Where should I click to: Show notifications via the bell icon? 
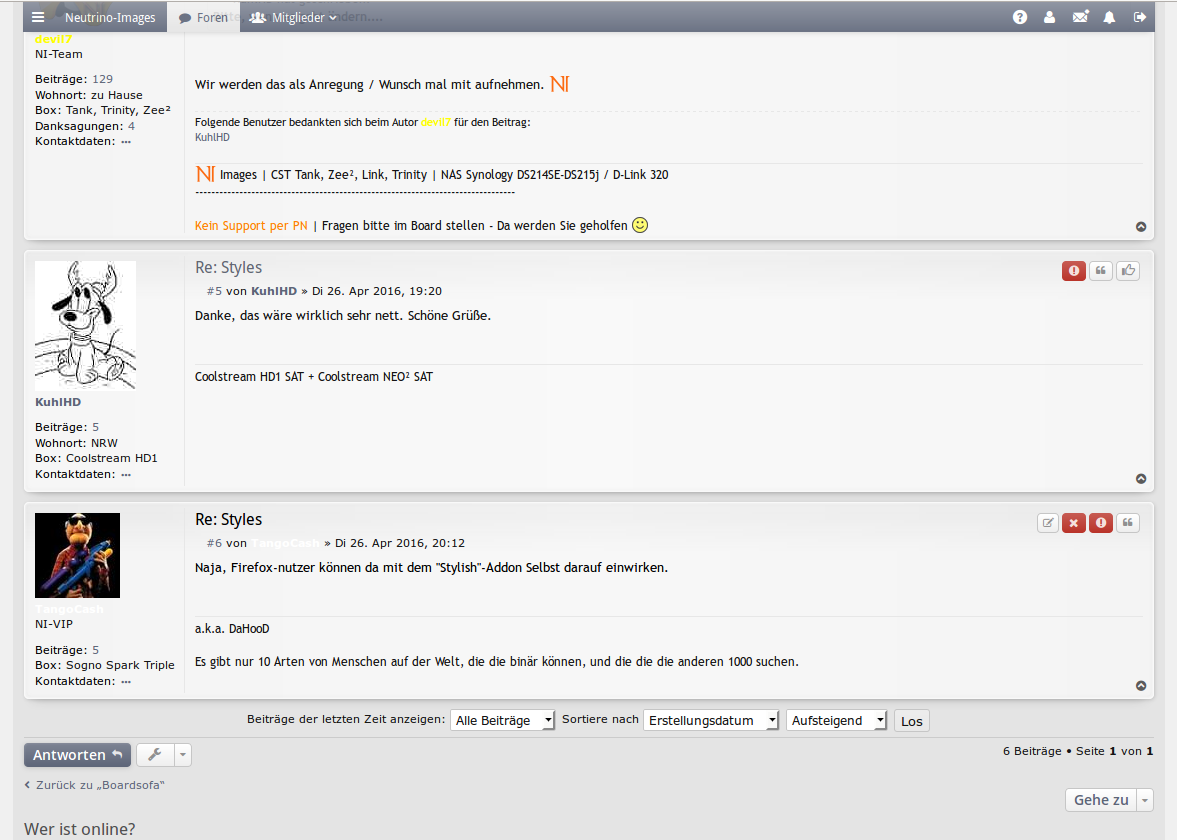click(1110, 17)
